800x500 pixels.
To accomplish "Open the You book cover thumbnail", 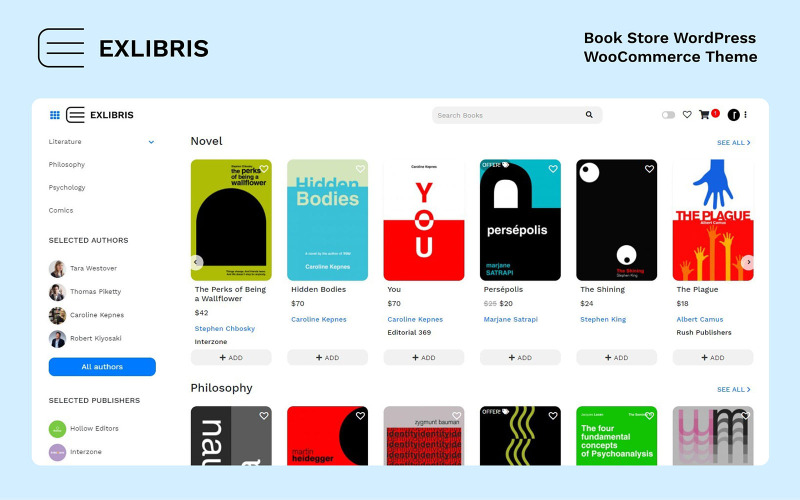I will (x=424, y=220).
